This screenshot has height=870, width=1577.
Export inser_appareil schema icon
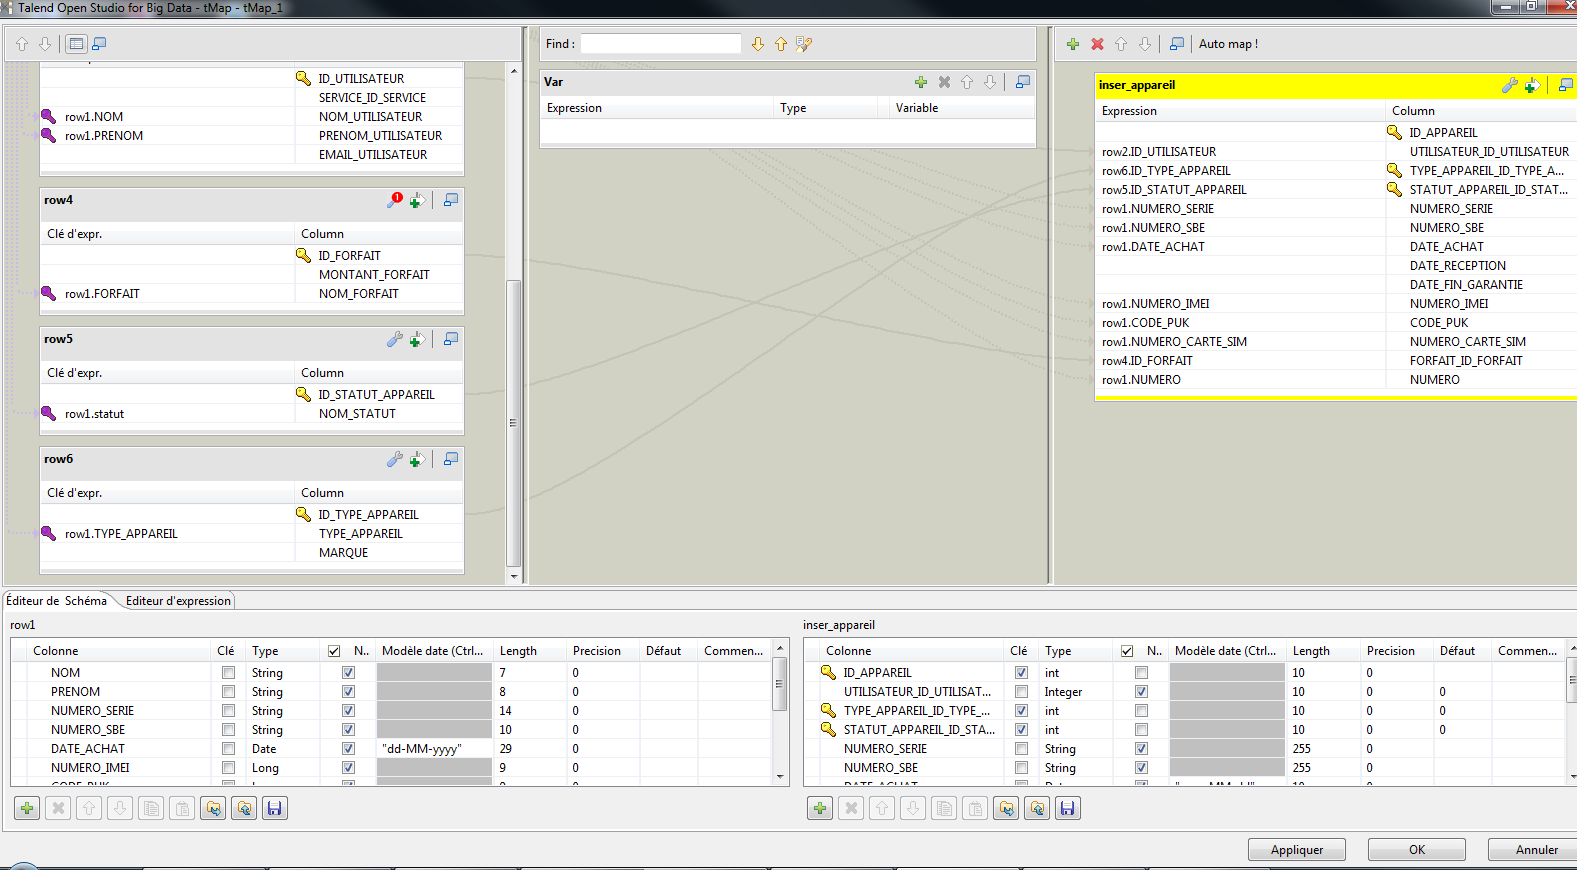coord(1037,808)
